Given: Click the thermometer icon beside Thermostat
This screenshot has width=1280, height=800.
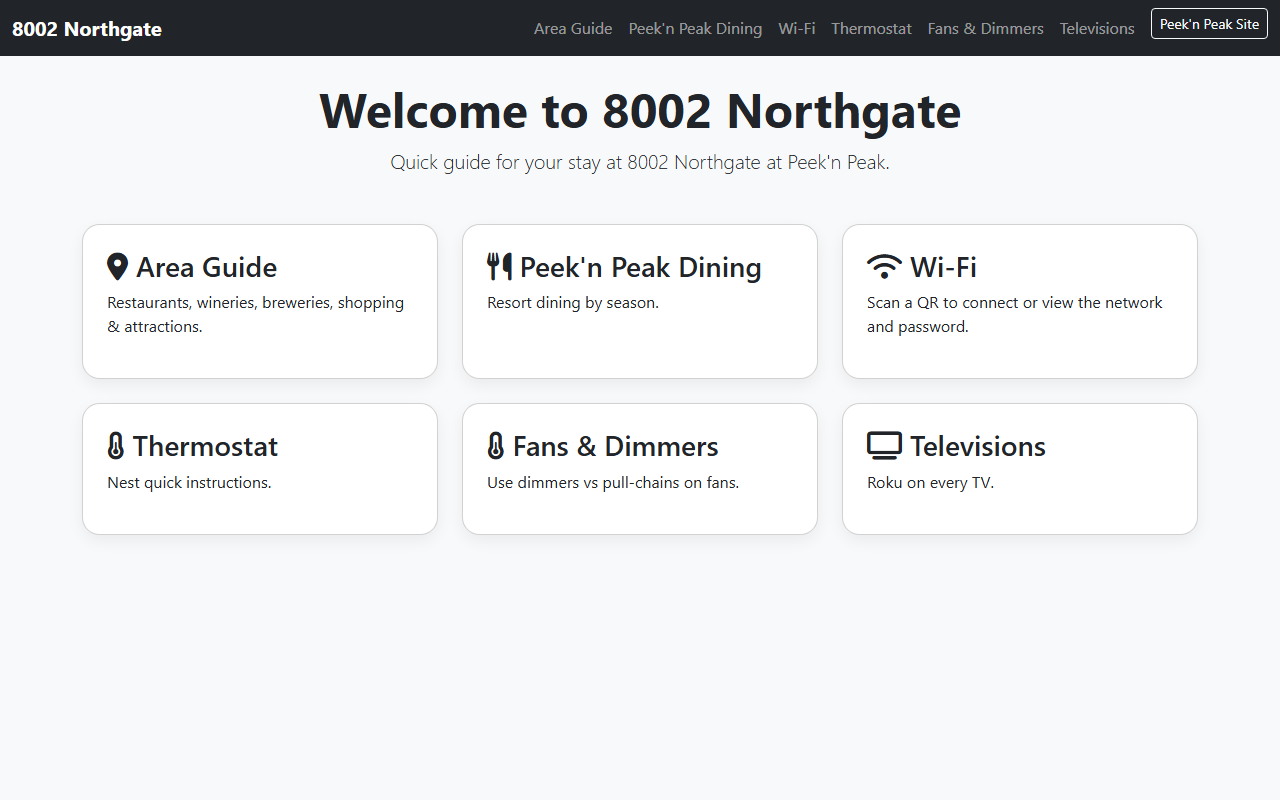Looking at the screenshot, I should (116, 446).
